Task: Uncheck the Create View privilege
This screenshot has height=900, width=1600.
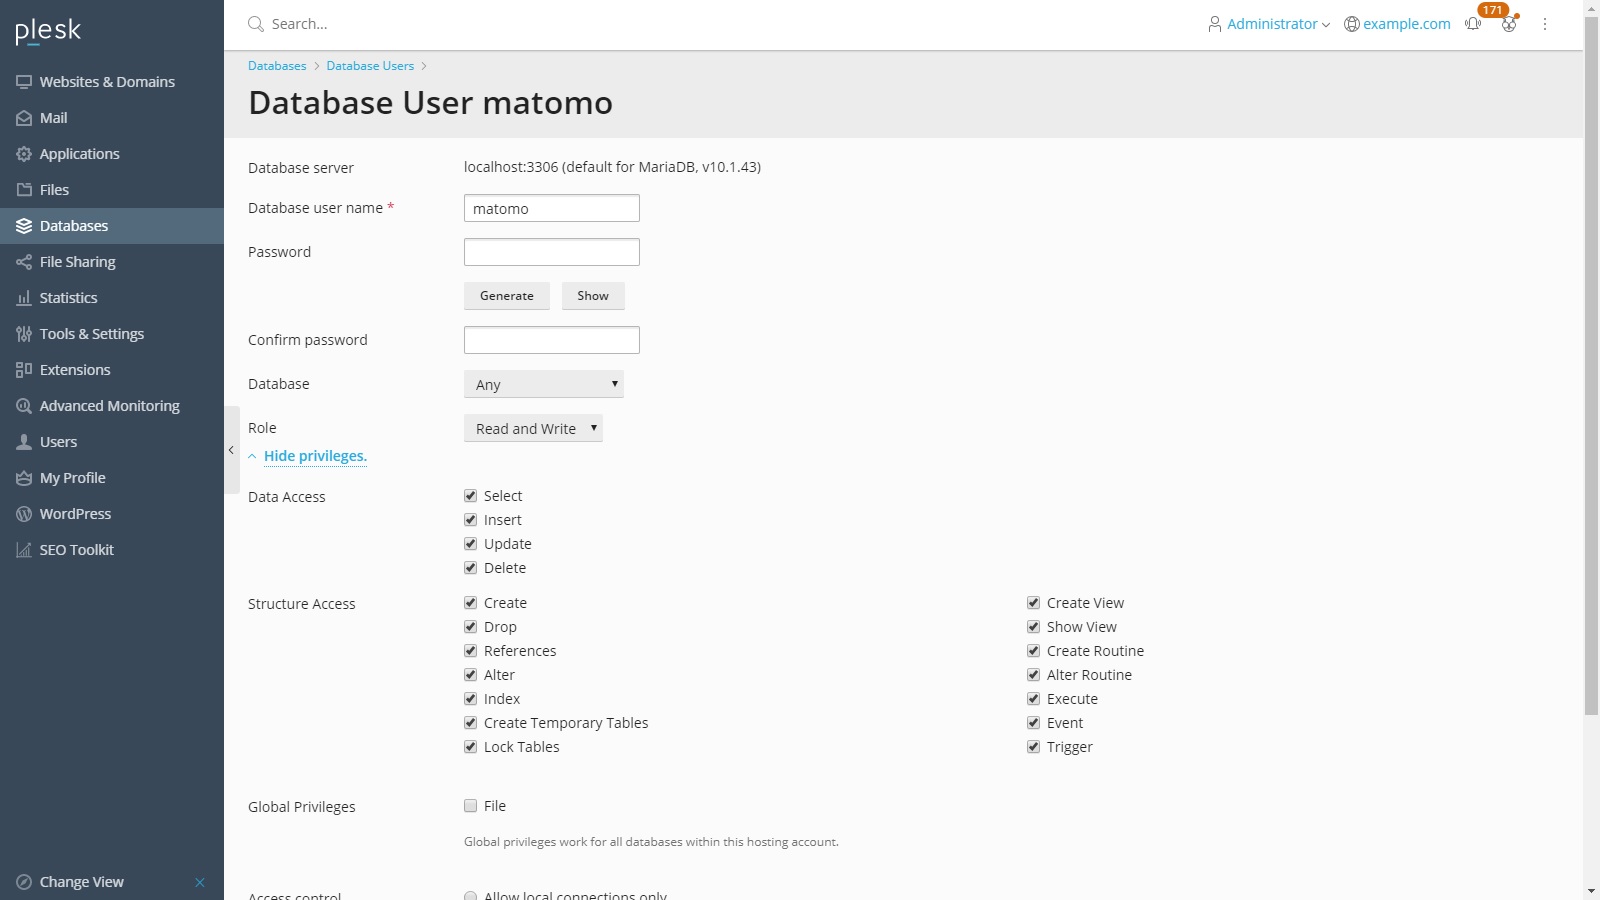Action: point(1033,603)
